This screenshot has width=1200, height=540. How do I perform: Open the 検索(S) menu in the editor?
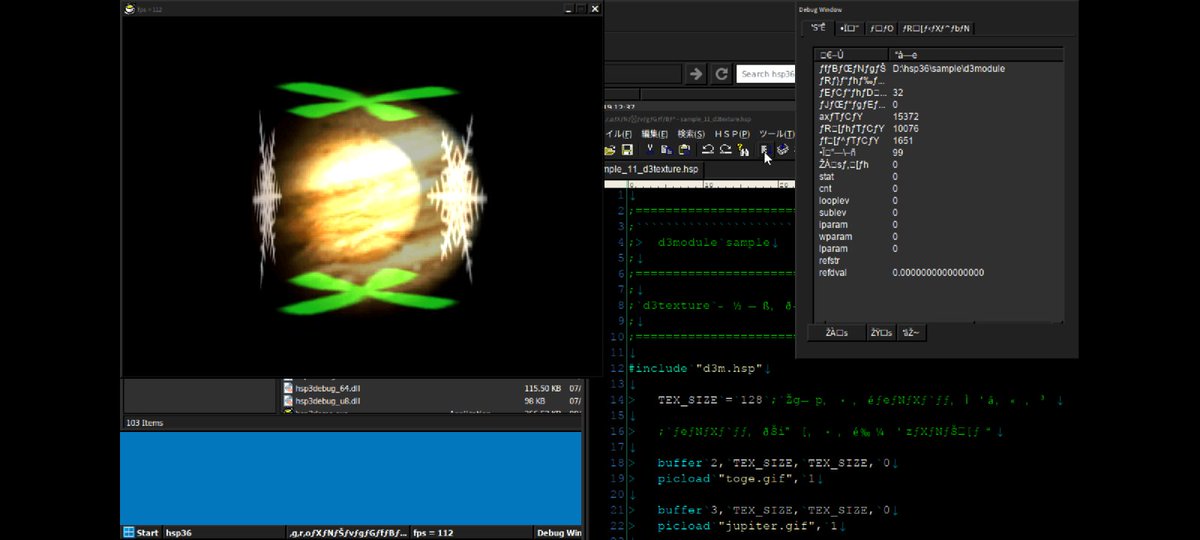click(x=691, y=134)
